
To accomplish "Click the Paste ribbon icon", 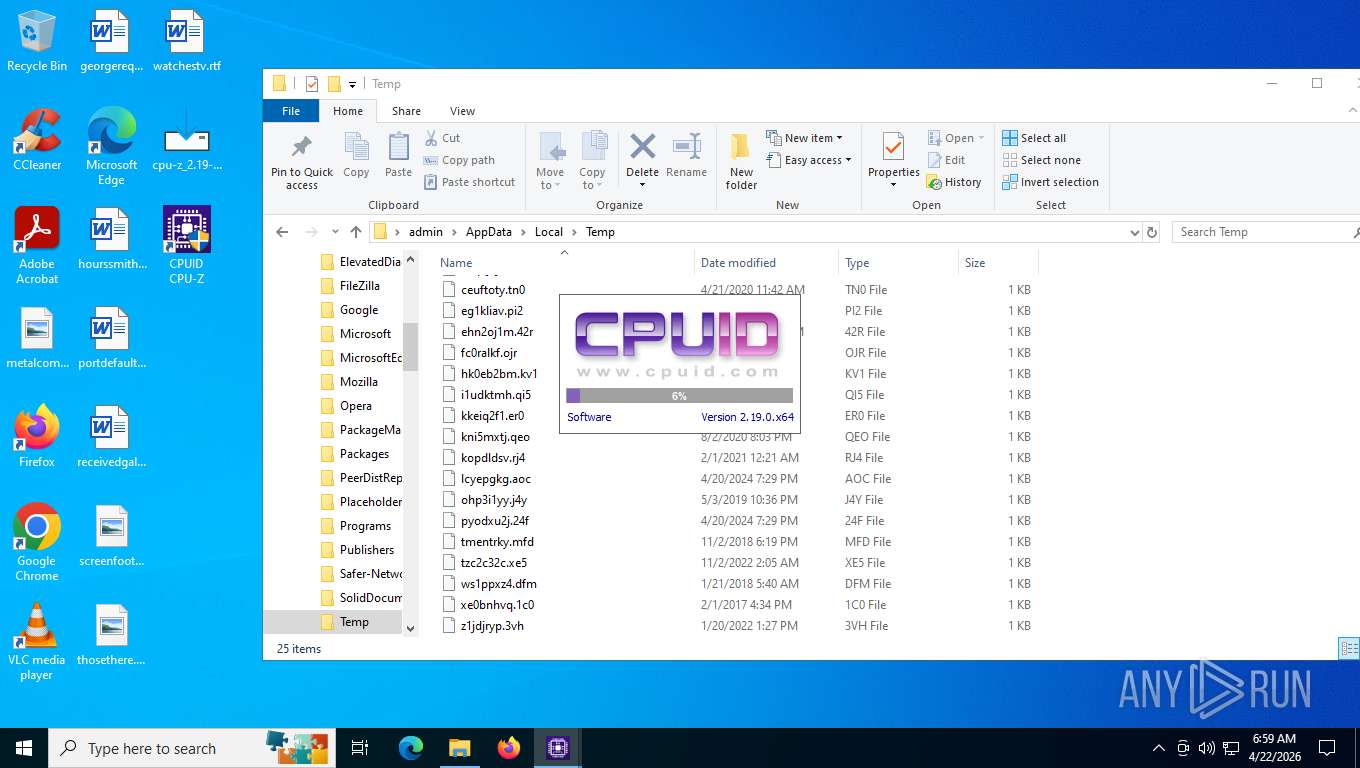I will tap(398, 147).
